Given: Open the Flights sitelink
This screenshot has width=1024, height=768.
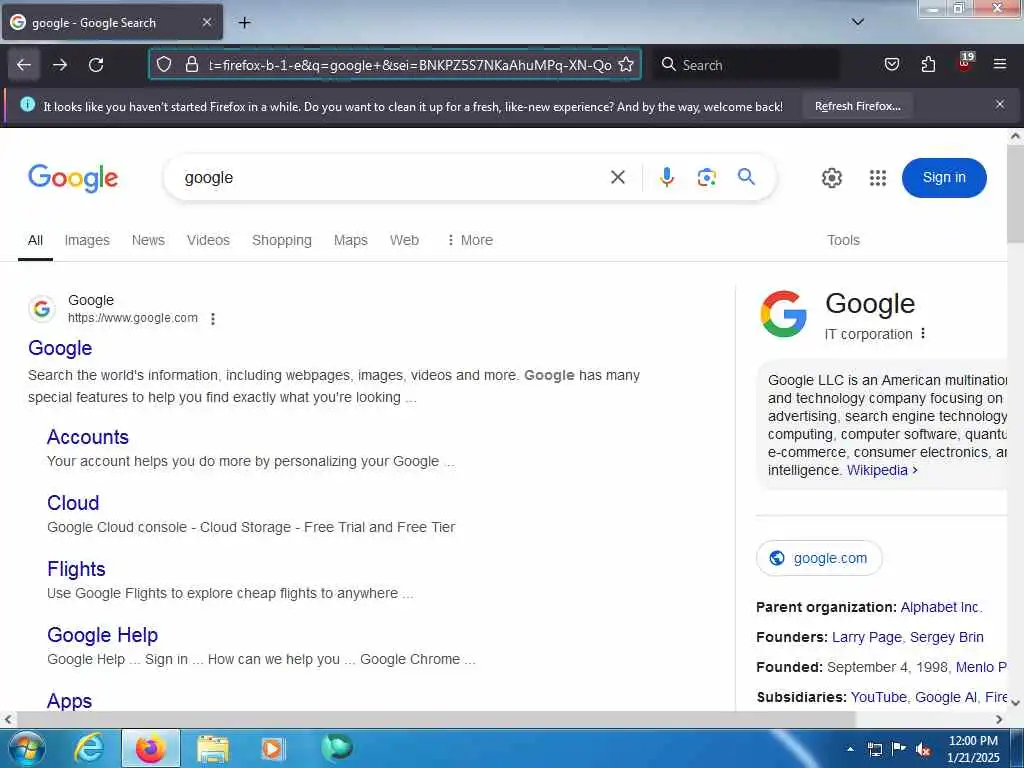Looking at the screenshot, I should point(76,569).
